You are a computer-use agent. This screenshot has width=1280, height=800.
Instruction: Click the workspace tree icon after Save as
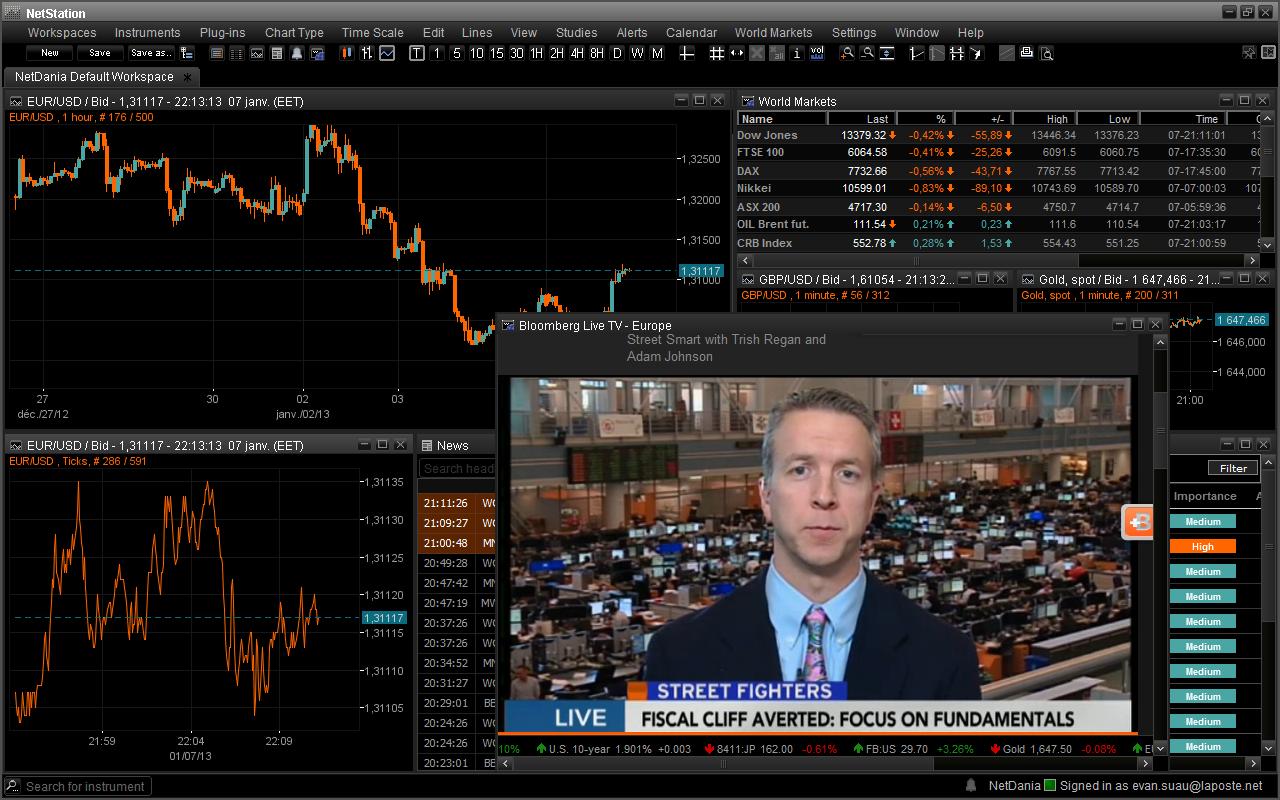[187, 53]
